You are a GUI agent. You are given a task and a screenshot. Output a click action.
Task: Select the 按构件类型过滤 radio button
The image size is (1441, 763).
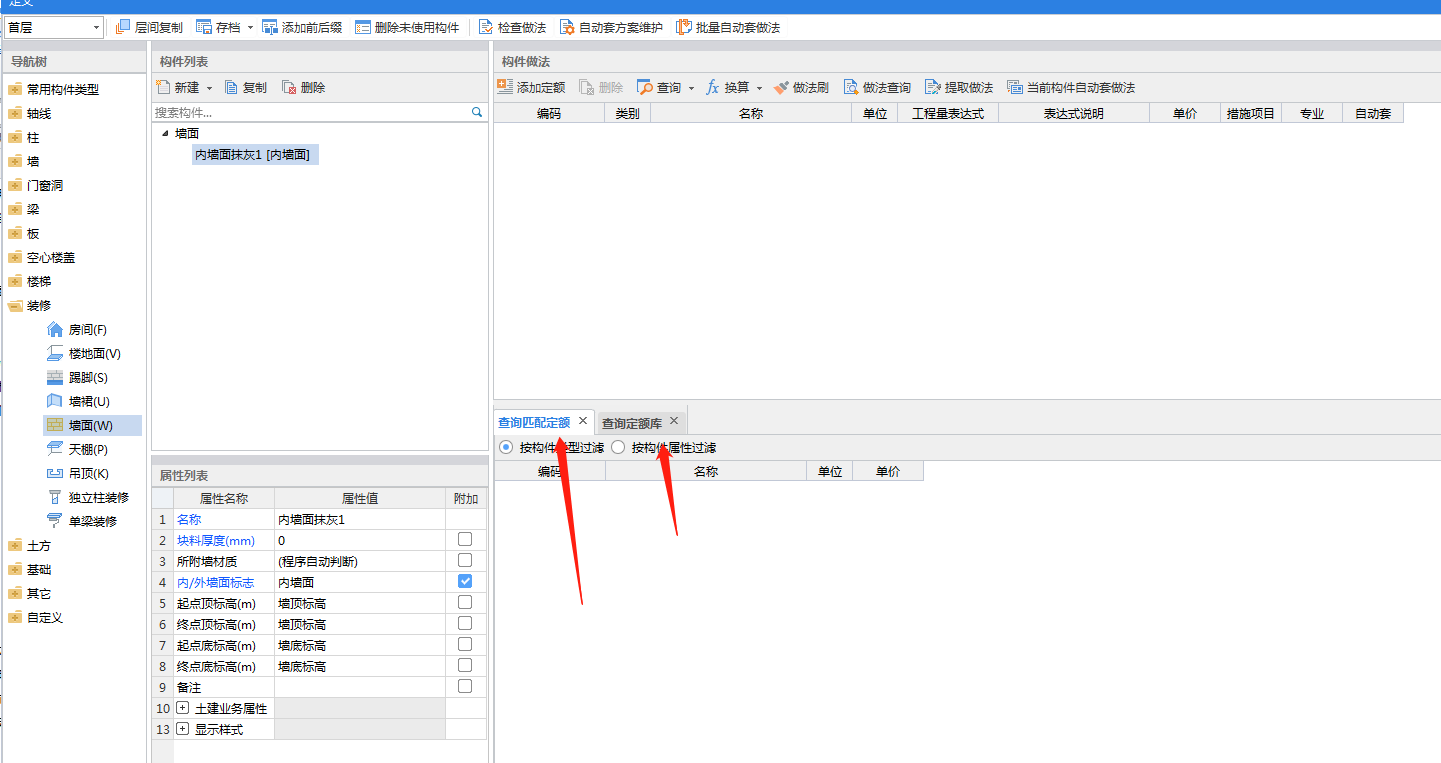coord(505,447)
